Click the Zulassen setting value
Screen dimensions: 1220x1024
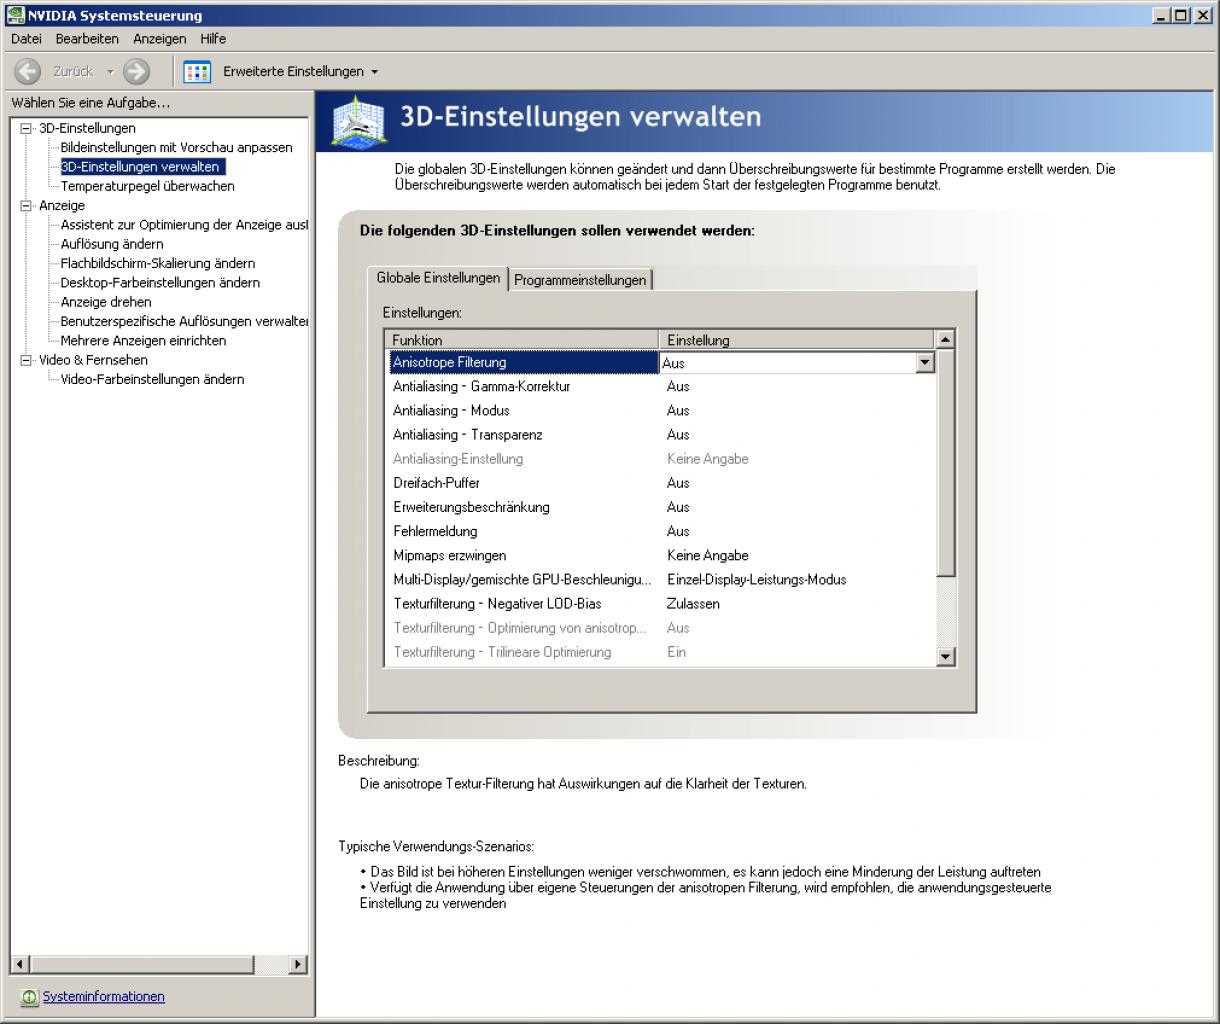pos(693,604)
